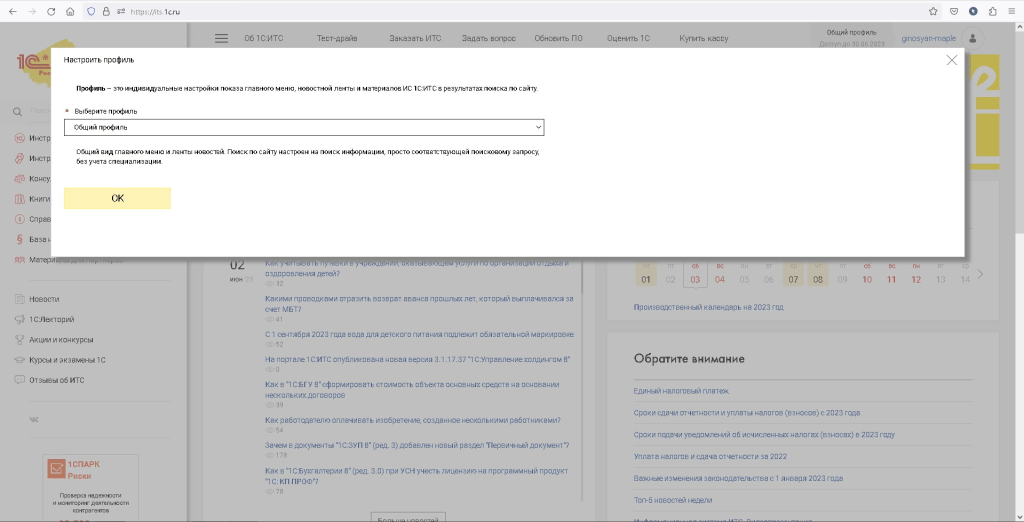Viewport: 1024px width, 522px height.
Task: Click the hamburger menu icon in site header
Action: (221, 38)
